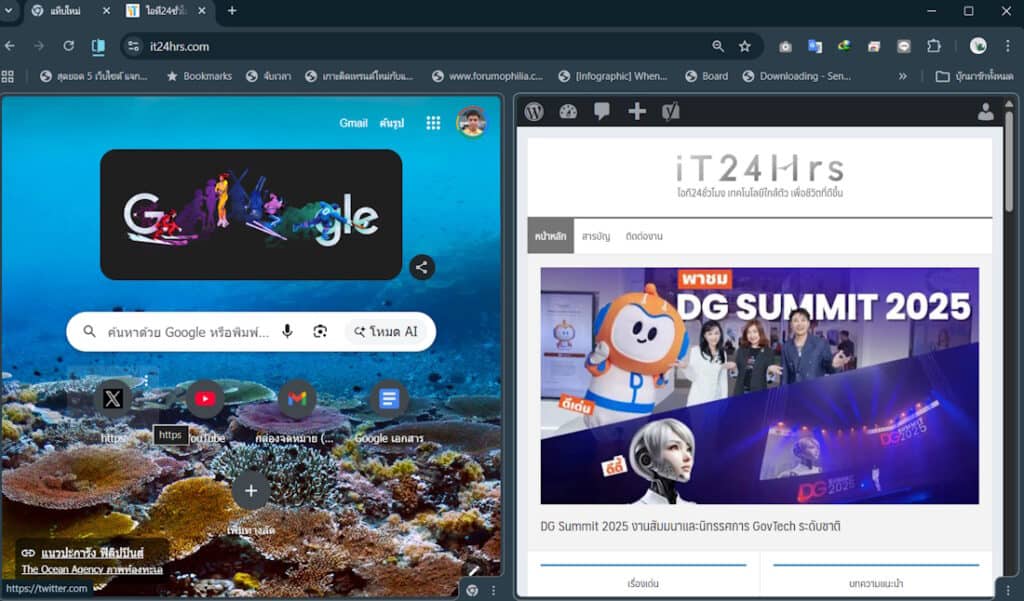Open the DG Summit 2025 banner image
Image resolution: width=1024 pixels, height=601 pixels.
pyautogui.click(x=760, y=385)
